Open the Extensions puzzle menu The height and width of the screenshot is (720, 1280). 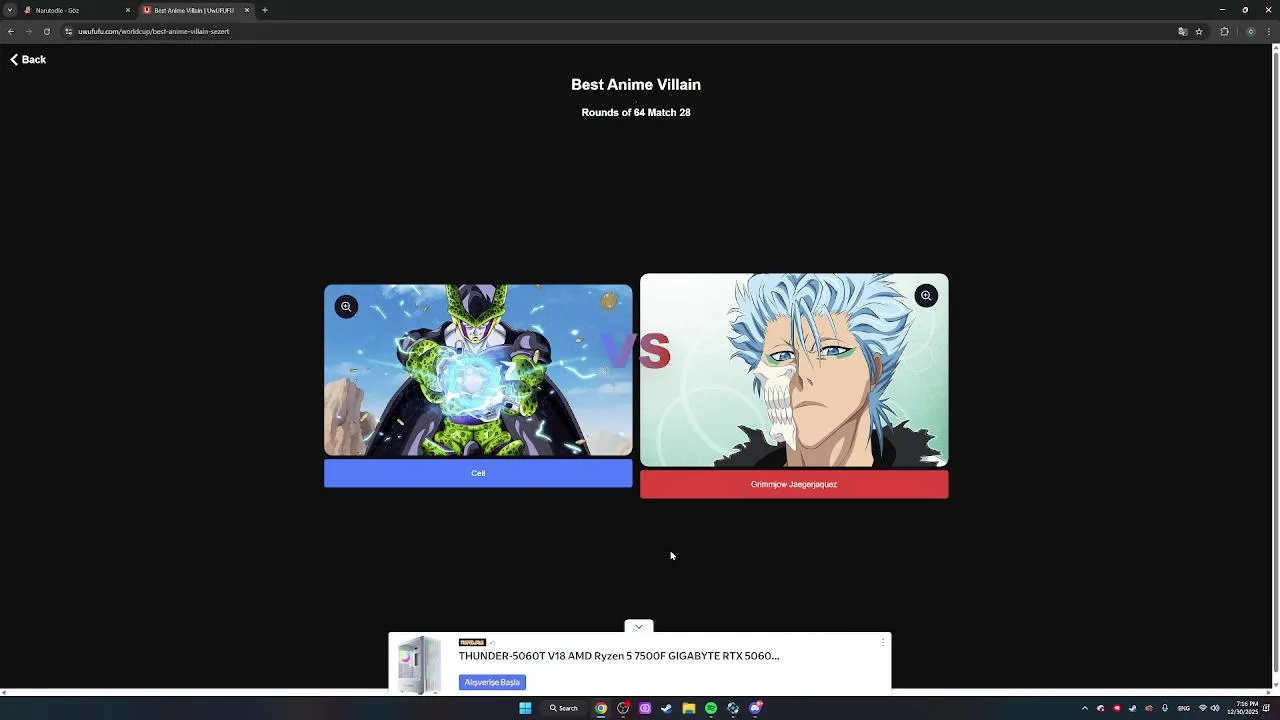click(x=1224, y=31)
